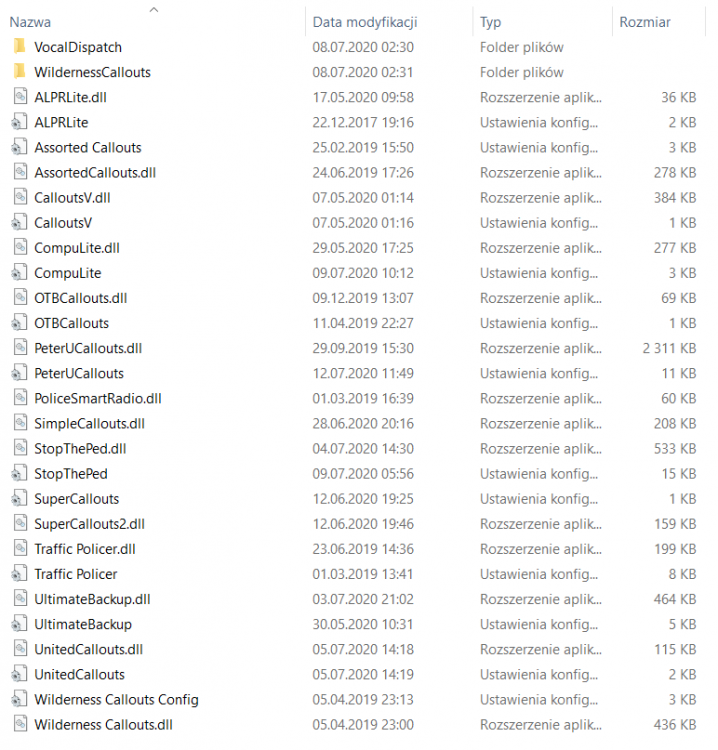Viewport: 718px width, 750px height.
Task: Select the file name Wilderness Callouts.dll
Action: point(103,725)
